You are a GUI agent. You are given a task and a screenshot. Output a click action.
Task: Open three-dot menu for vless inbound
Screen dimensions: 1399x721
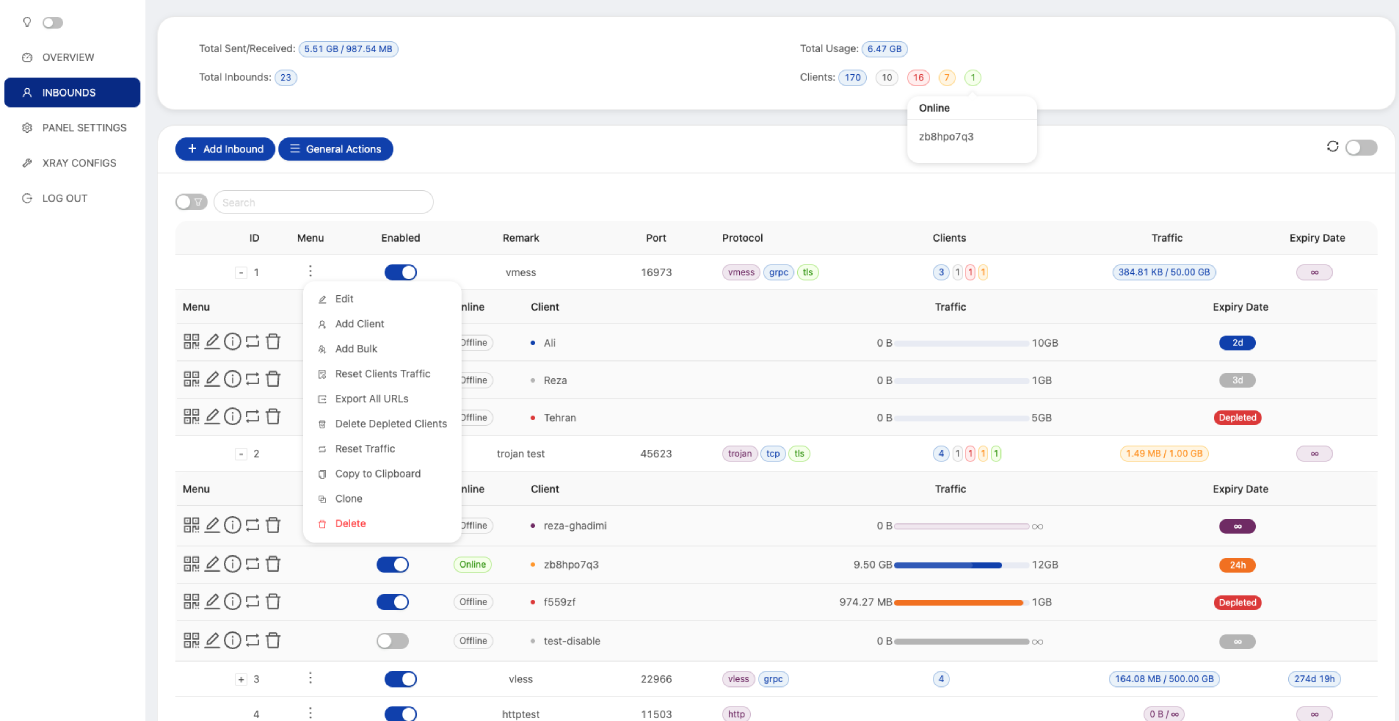310,679
